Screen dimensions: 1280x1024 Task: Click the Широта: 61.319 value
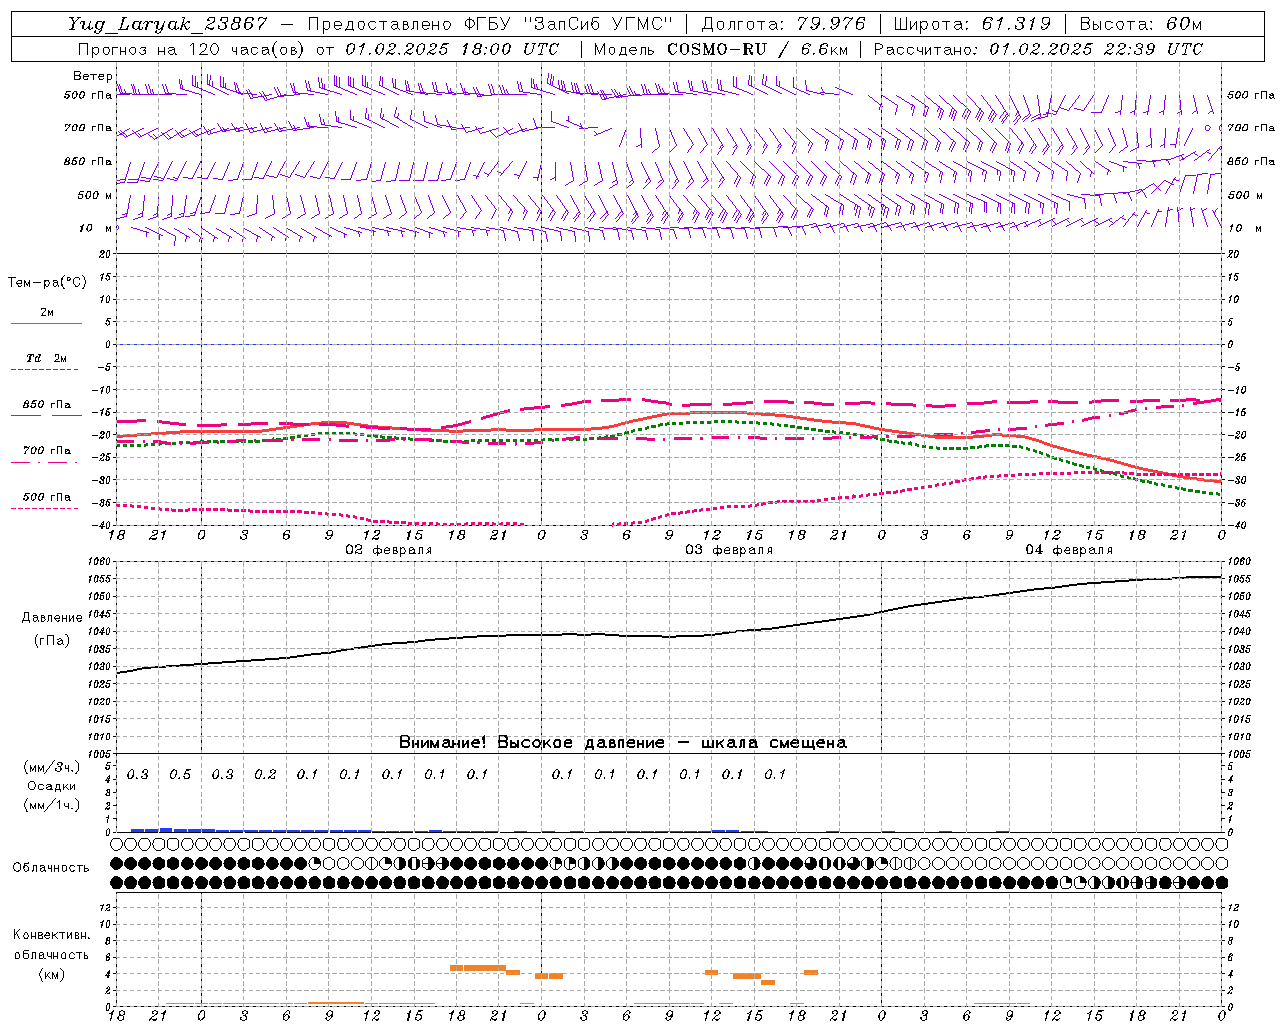972,24
